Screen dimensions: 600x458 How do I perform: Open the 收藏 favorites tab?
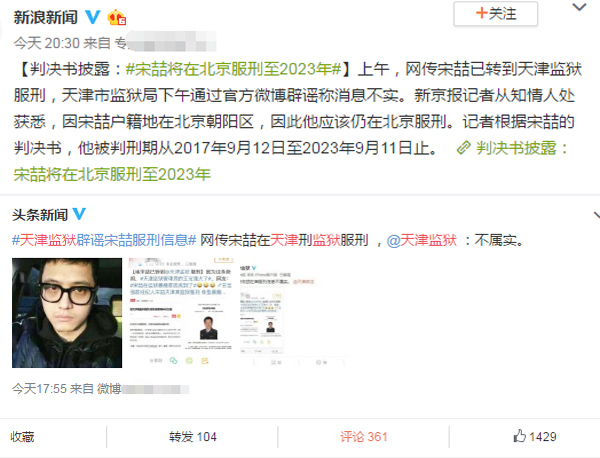click(x=22, y=437)
